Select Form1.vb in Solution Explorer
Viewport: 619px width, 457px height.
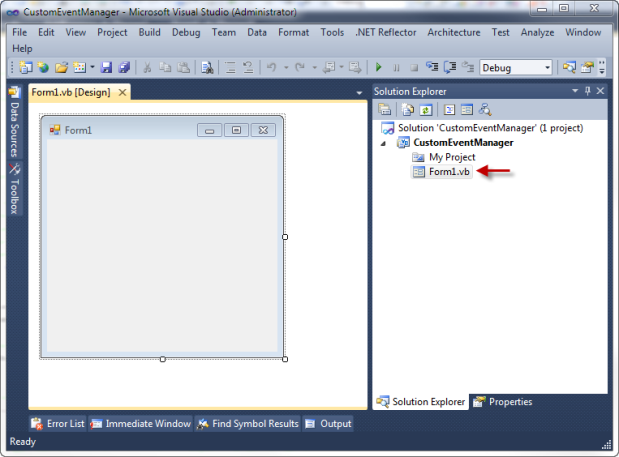tap(449, 172)
